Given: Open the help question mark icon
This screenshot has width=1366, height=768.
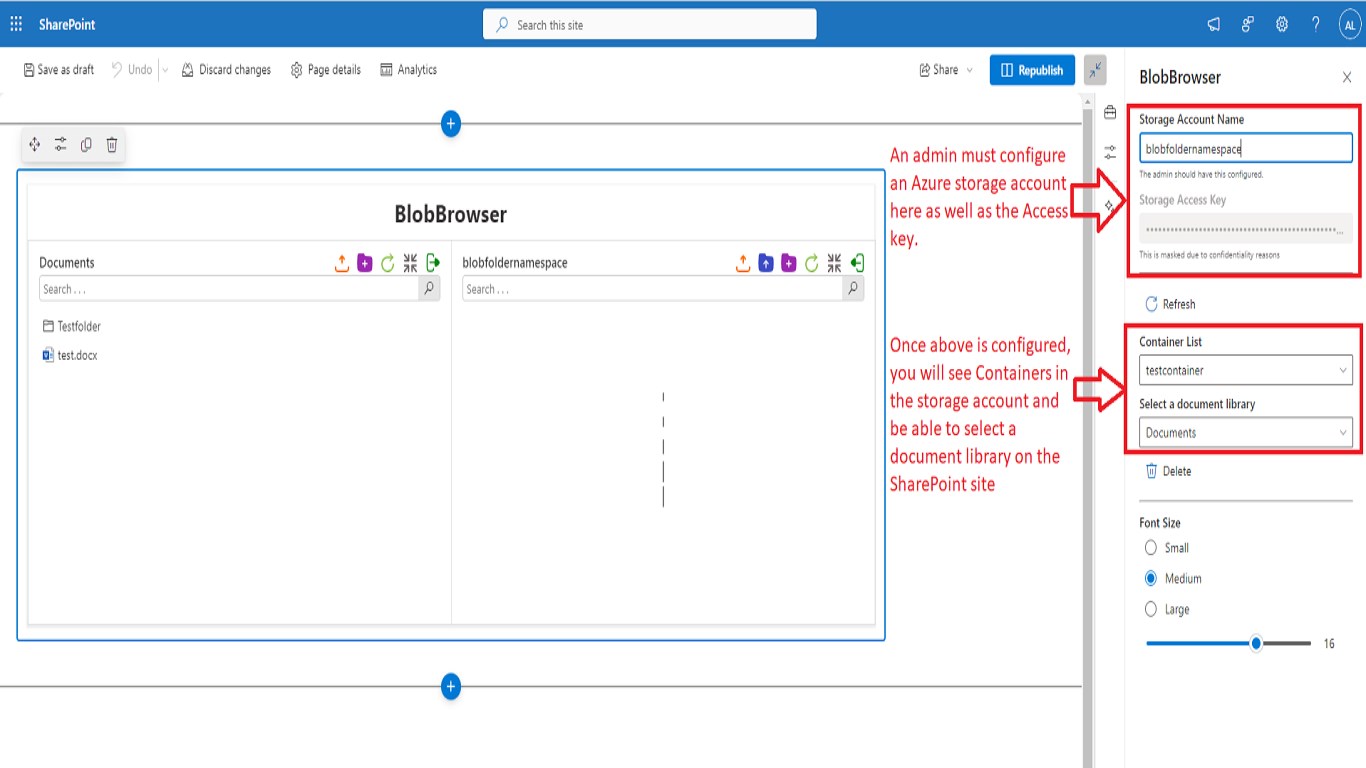Looking at the screenshot, I should 1316,25.
